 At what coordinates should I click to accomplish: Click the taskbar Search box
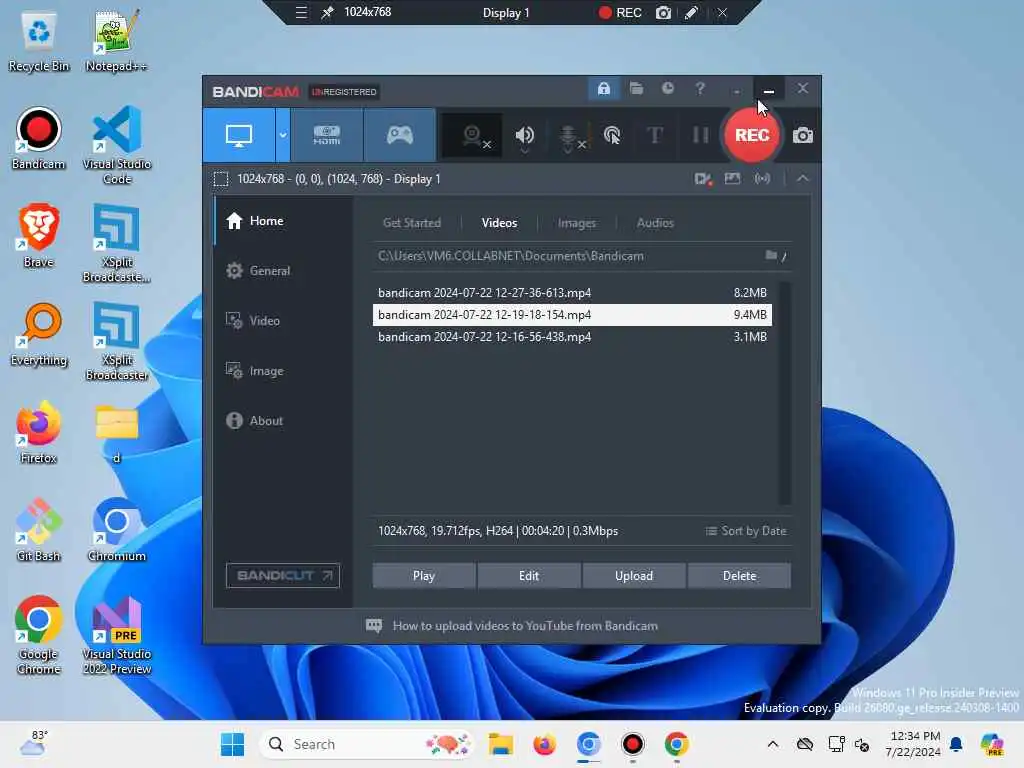[x=366, y=744]
